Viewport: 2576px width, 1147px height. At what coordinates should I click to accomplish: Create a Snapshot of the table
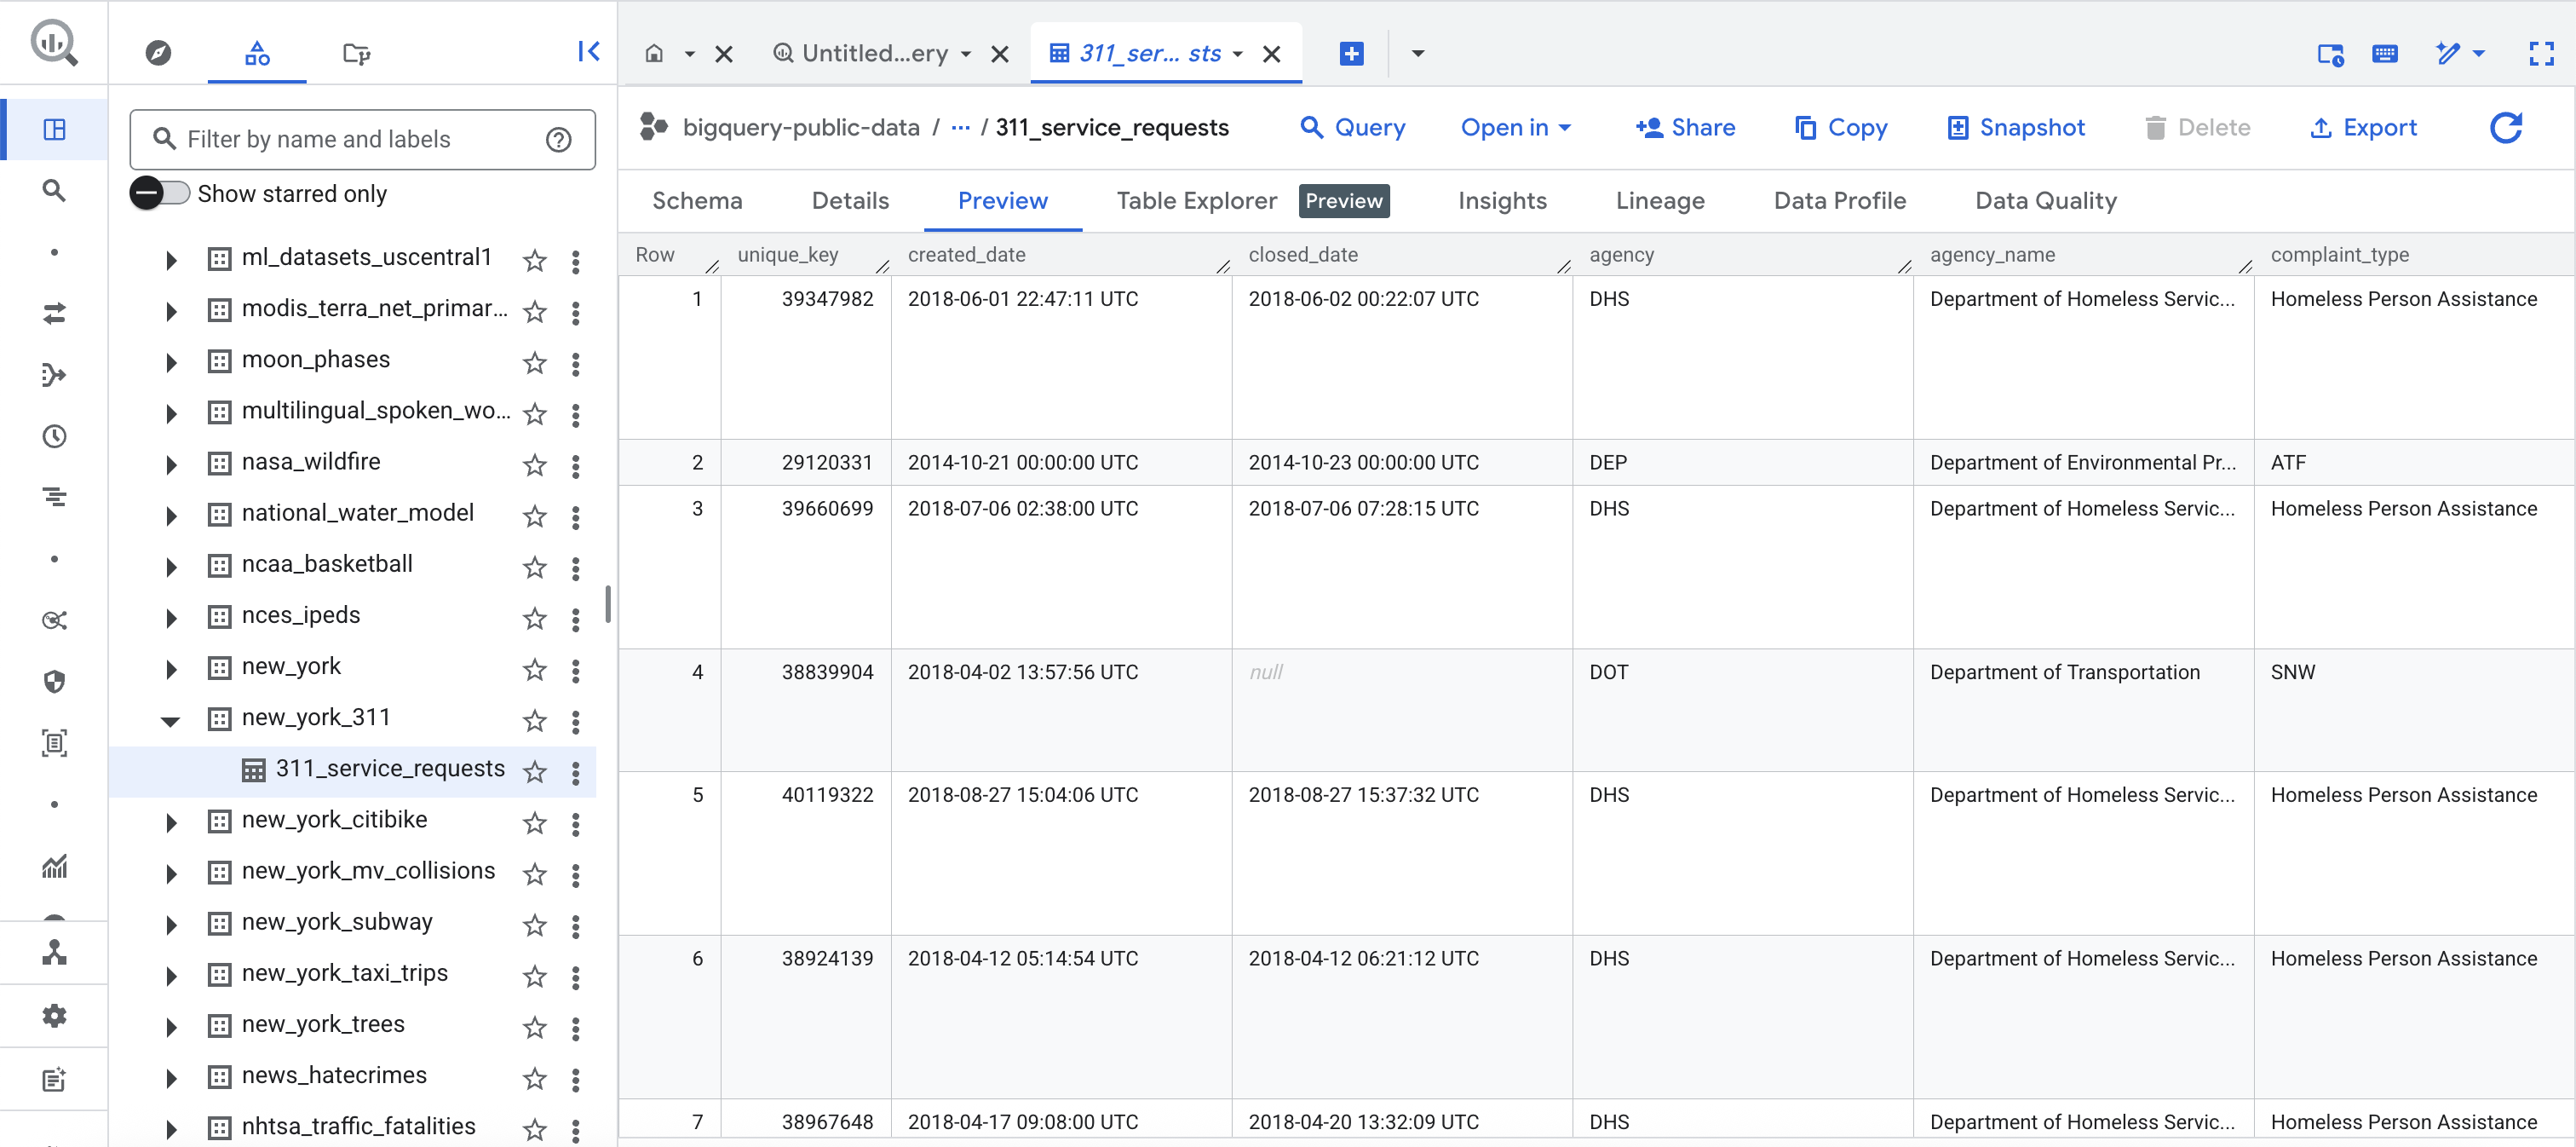tap(2015, 128)
